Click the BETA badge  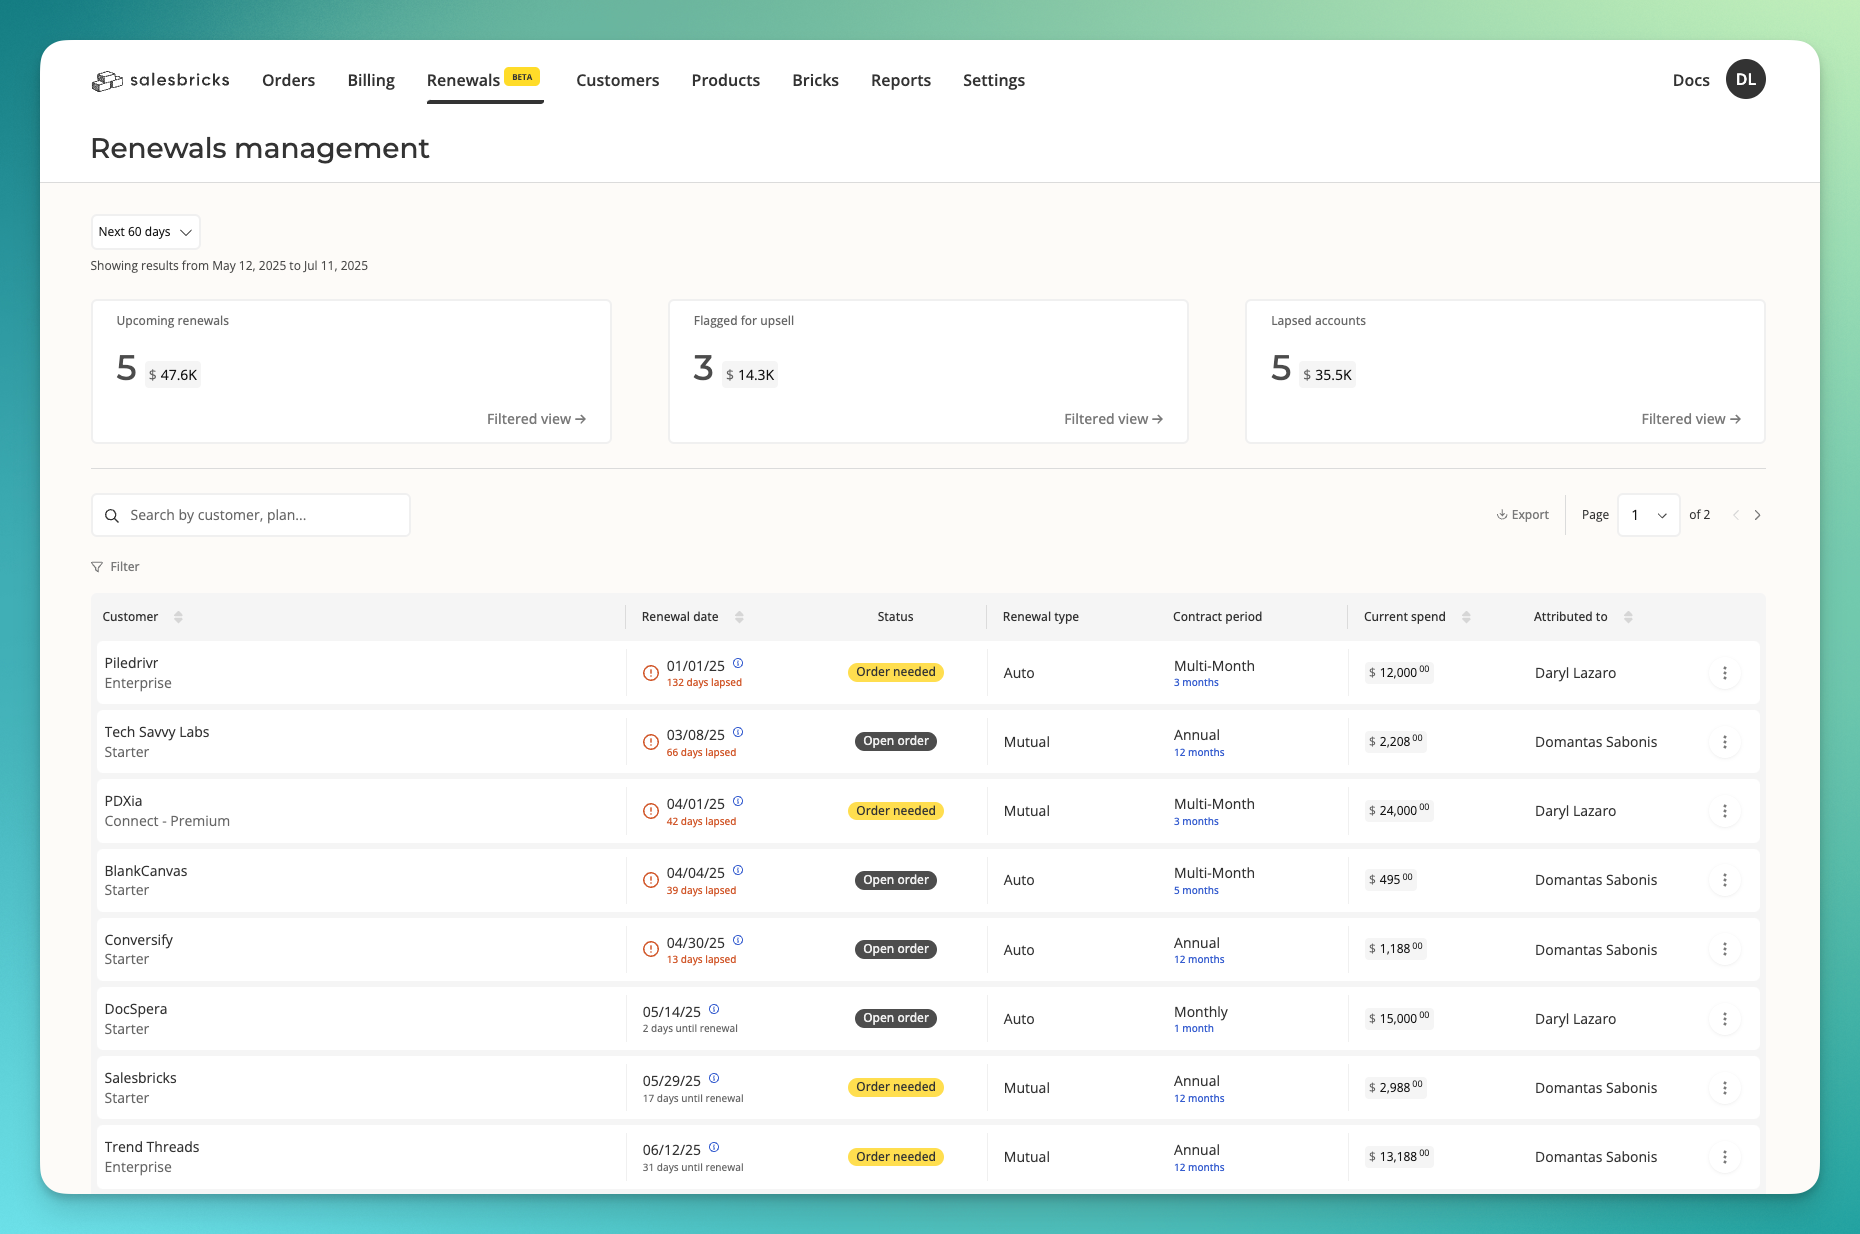[x=522, y=77]
